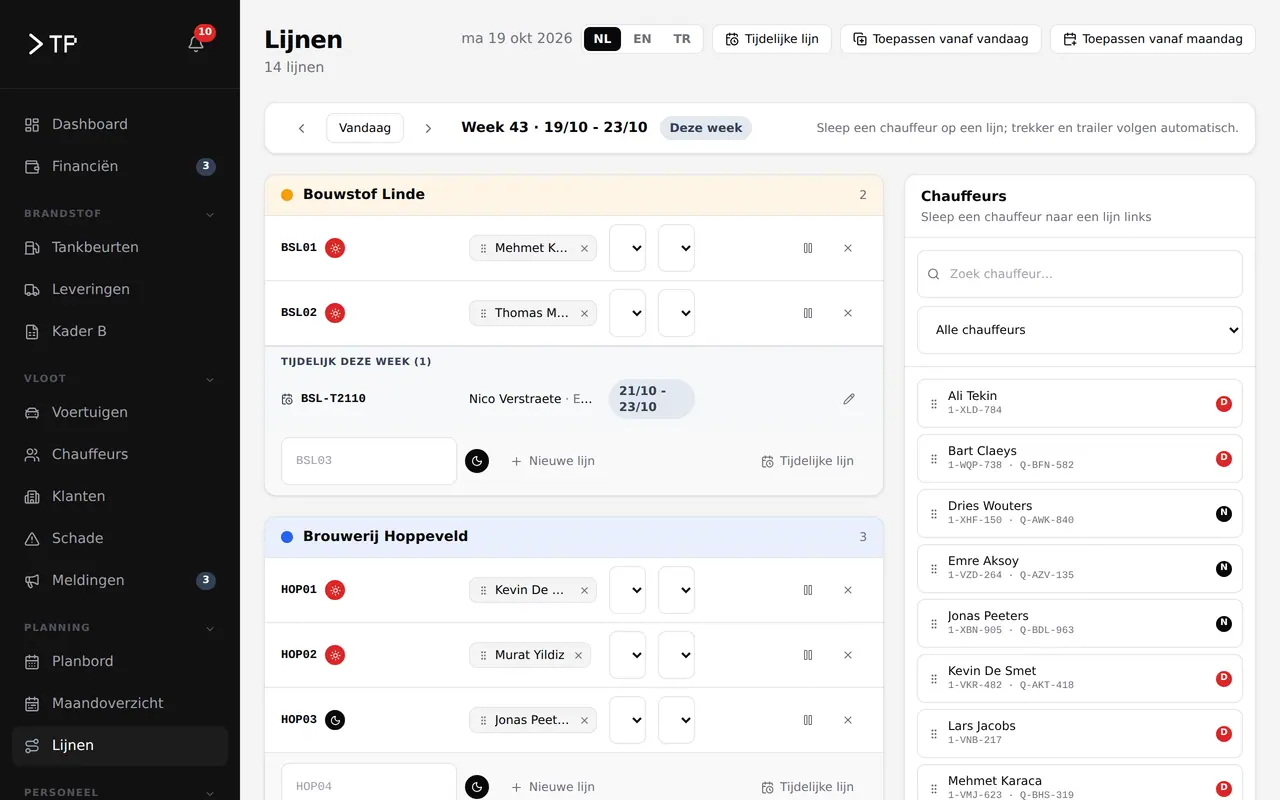Click the TP logo in the sidebar
Screen dimensions: 1280x800
(52, 43)
